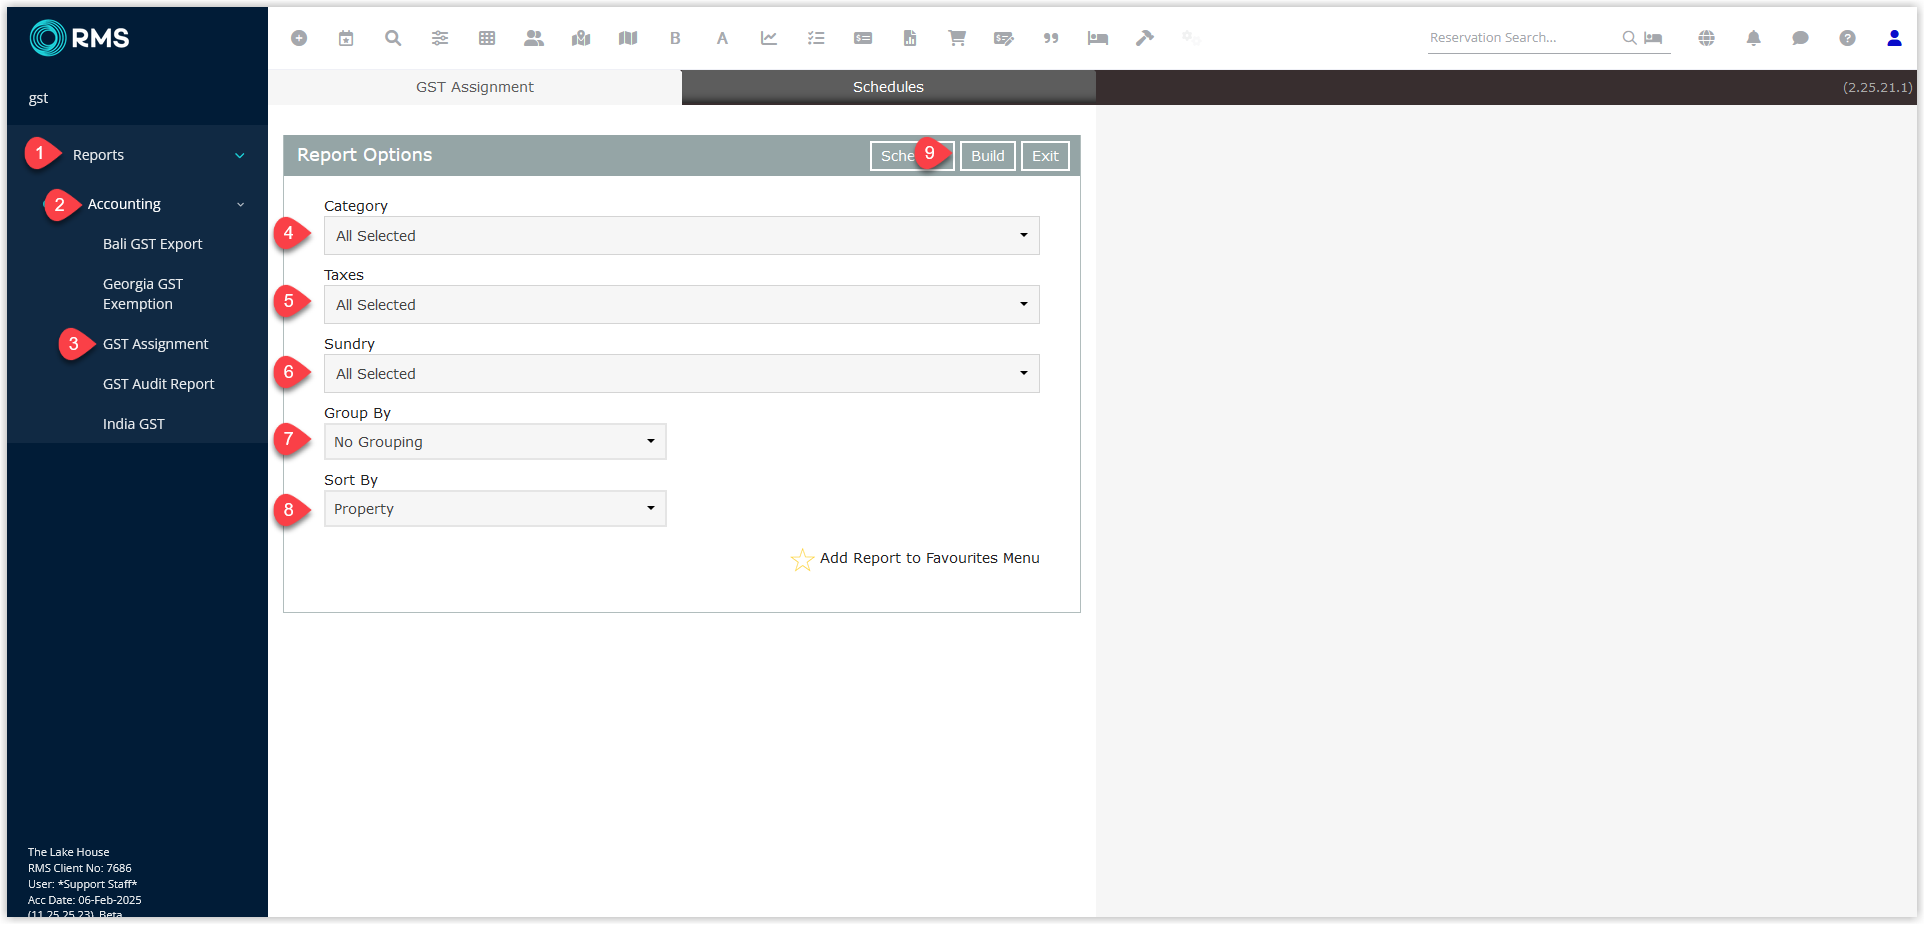Open the Sort By Property dropdown
This screenshot has height=925, width=1925.
[494, 509]
